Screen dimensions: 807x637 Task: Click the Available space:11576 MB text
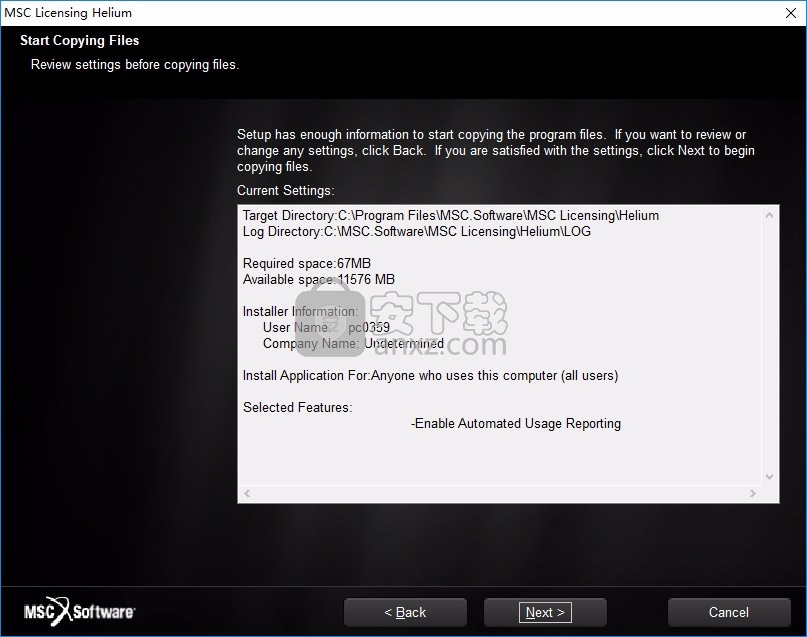[319, 279]
